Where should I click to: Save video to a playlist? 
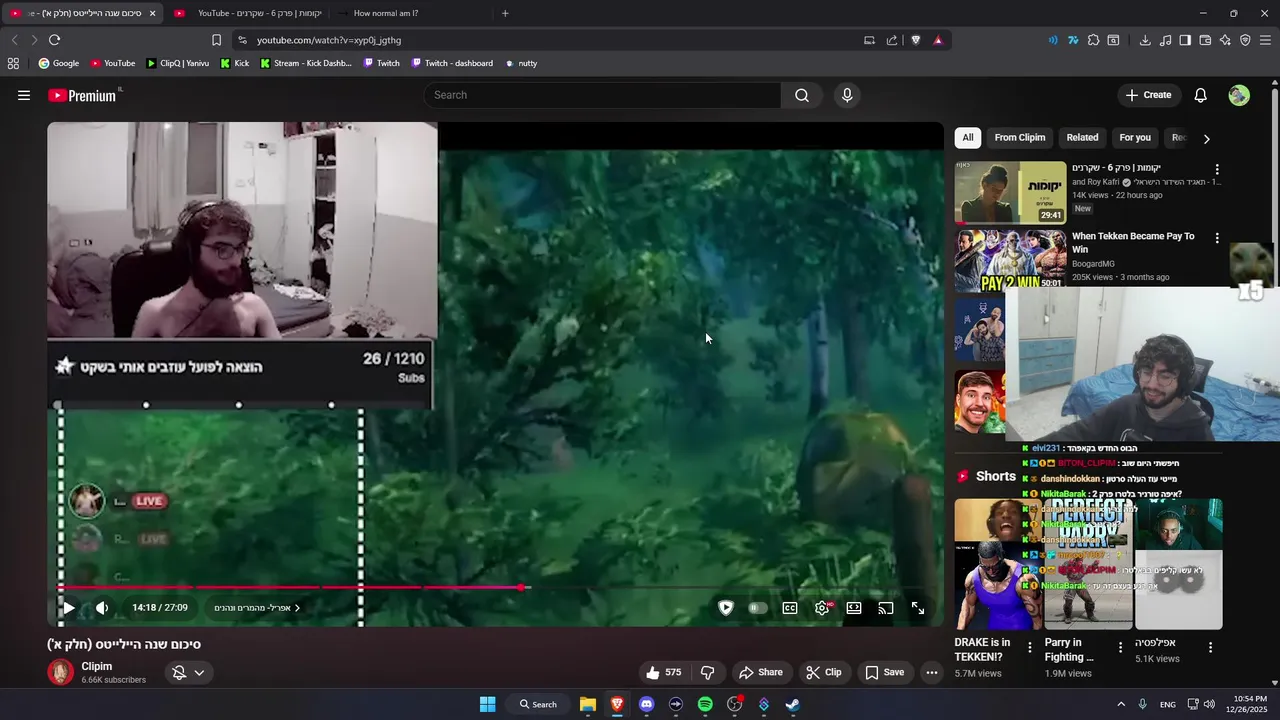pos(884,672)
